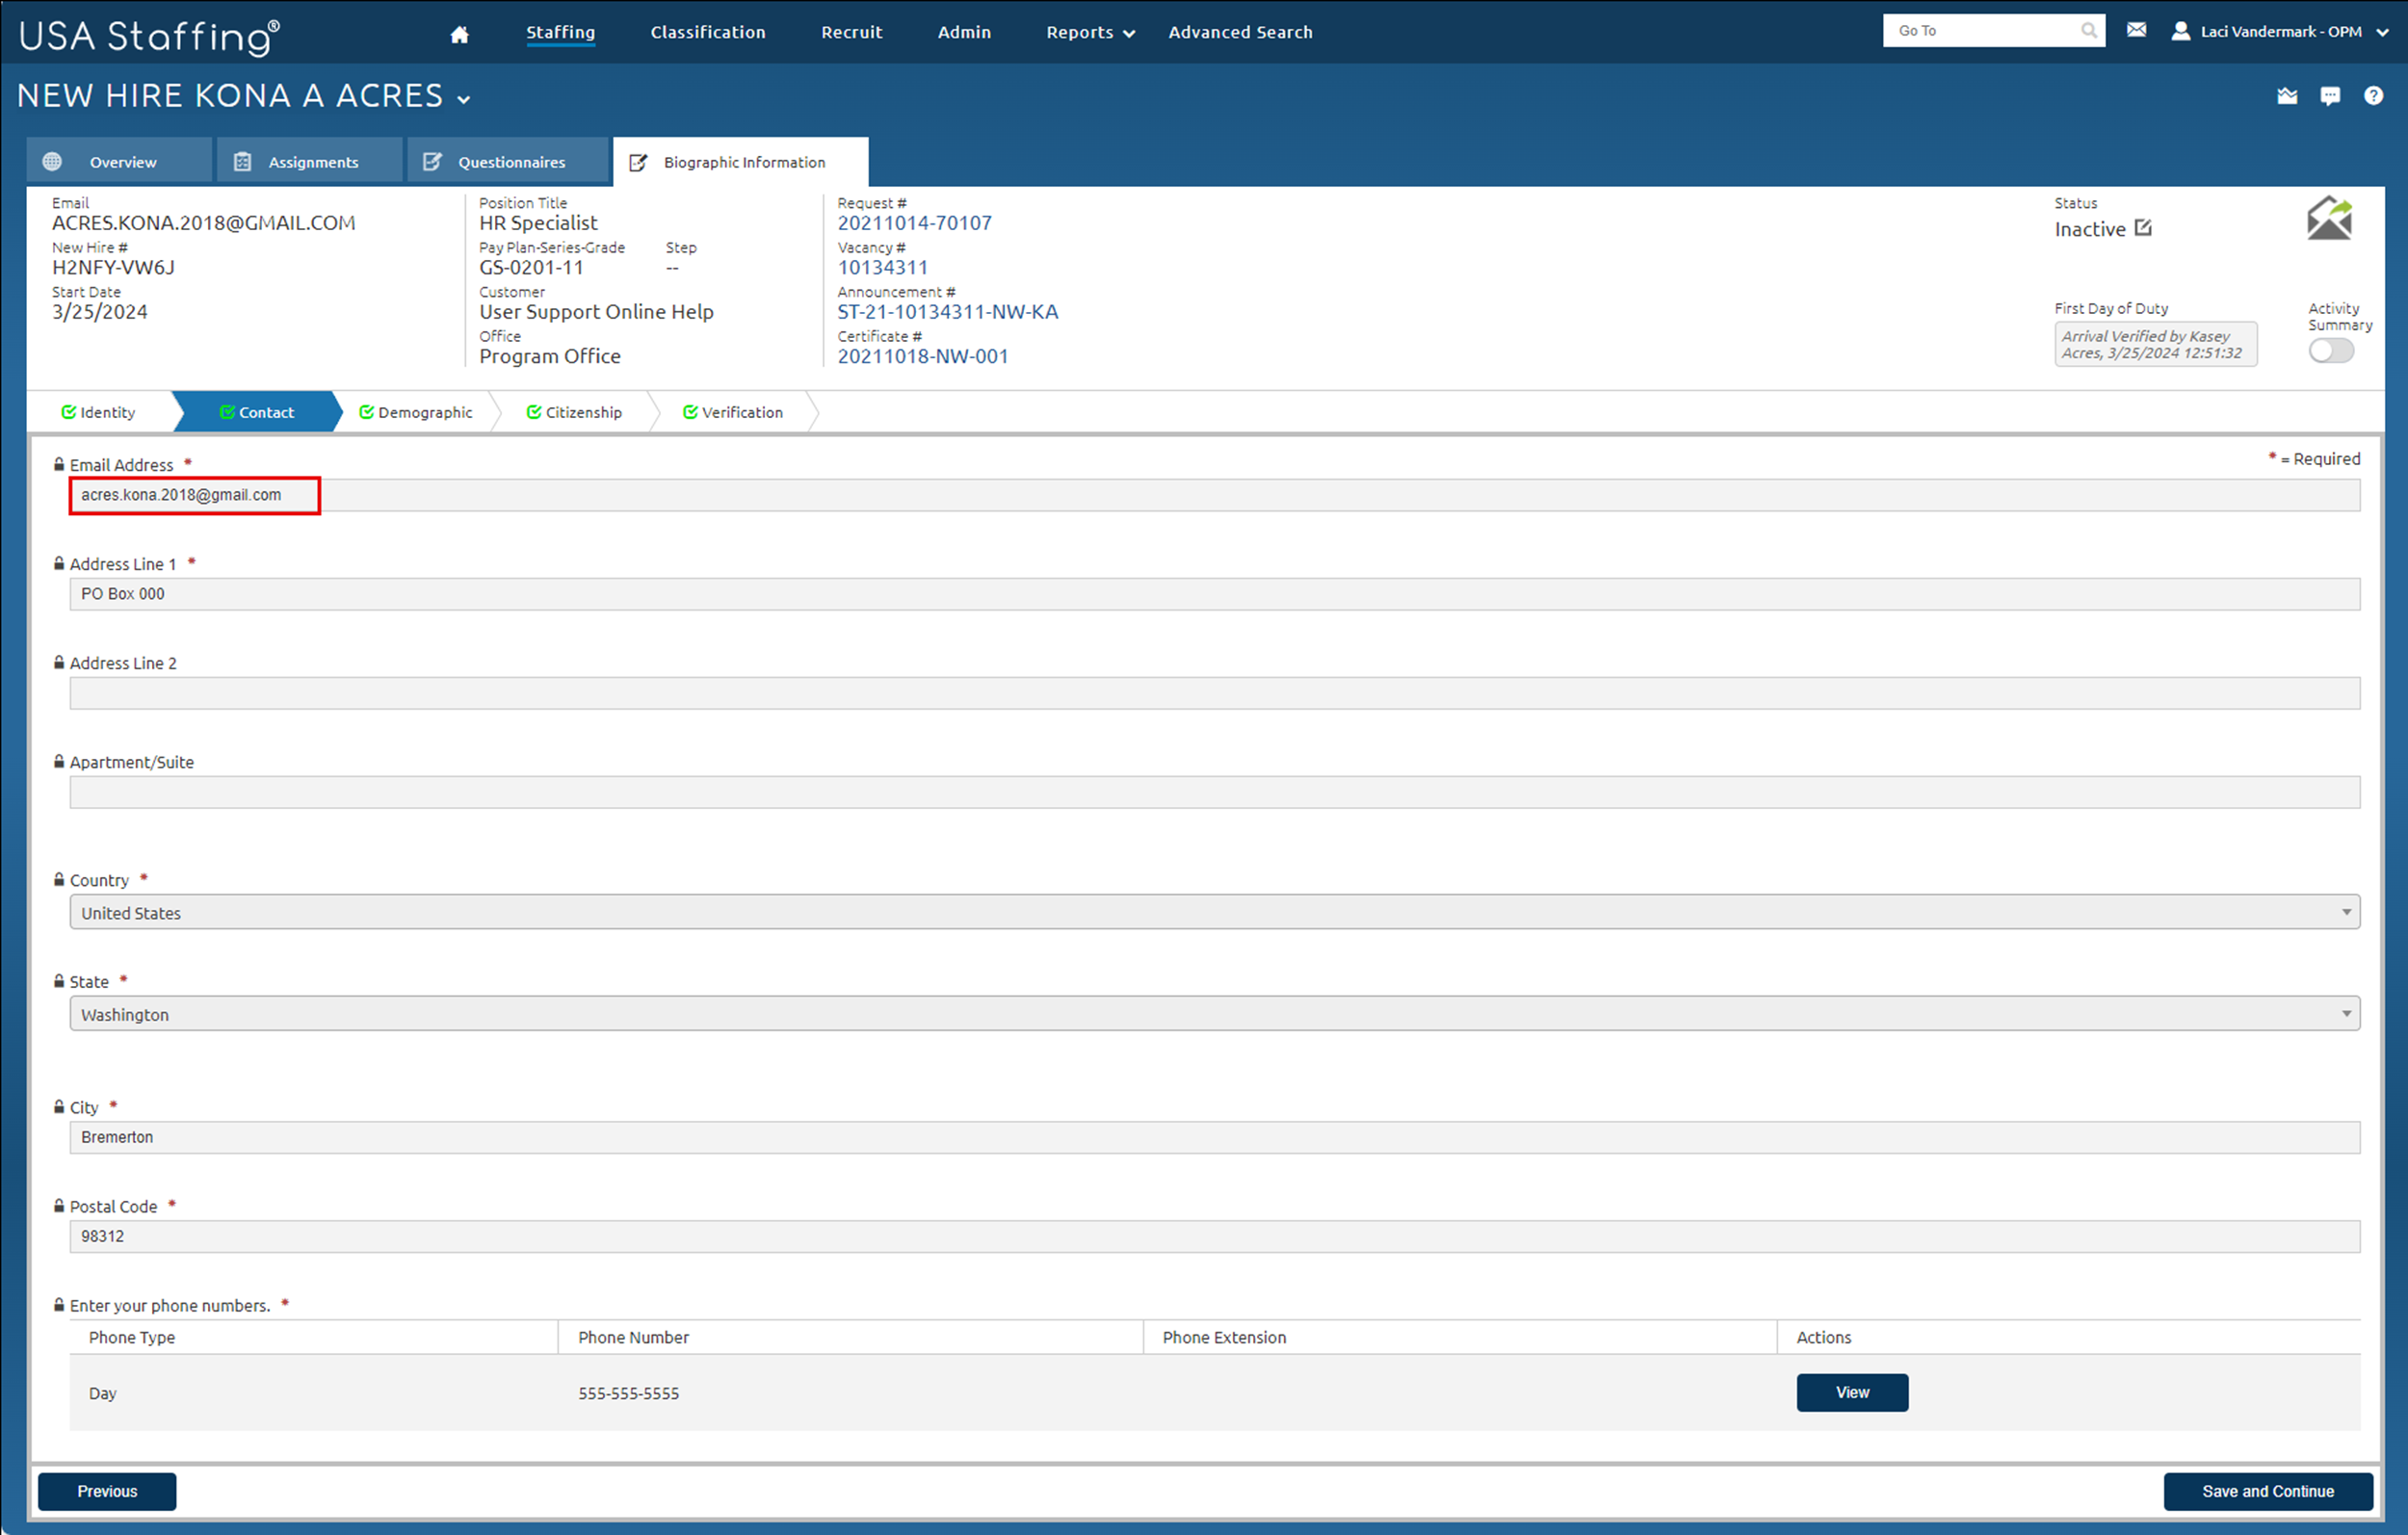This screenshot has height=1535, width=2408.
Task: Open Request number 20211014-70107 link
Action: [x=914, y=223]
